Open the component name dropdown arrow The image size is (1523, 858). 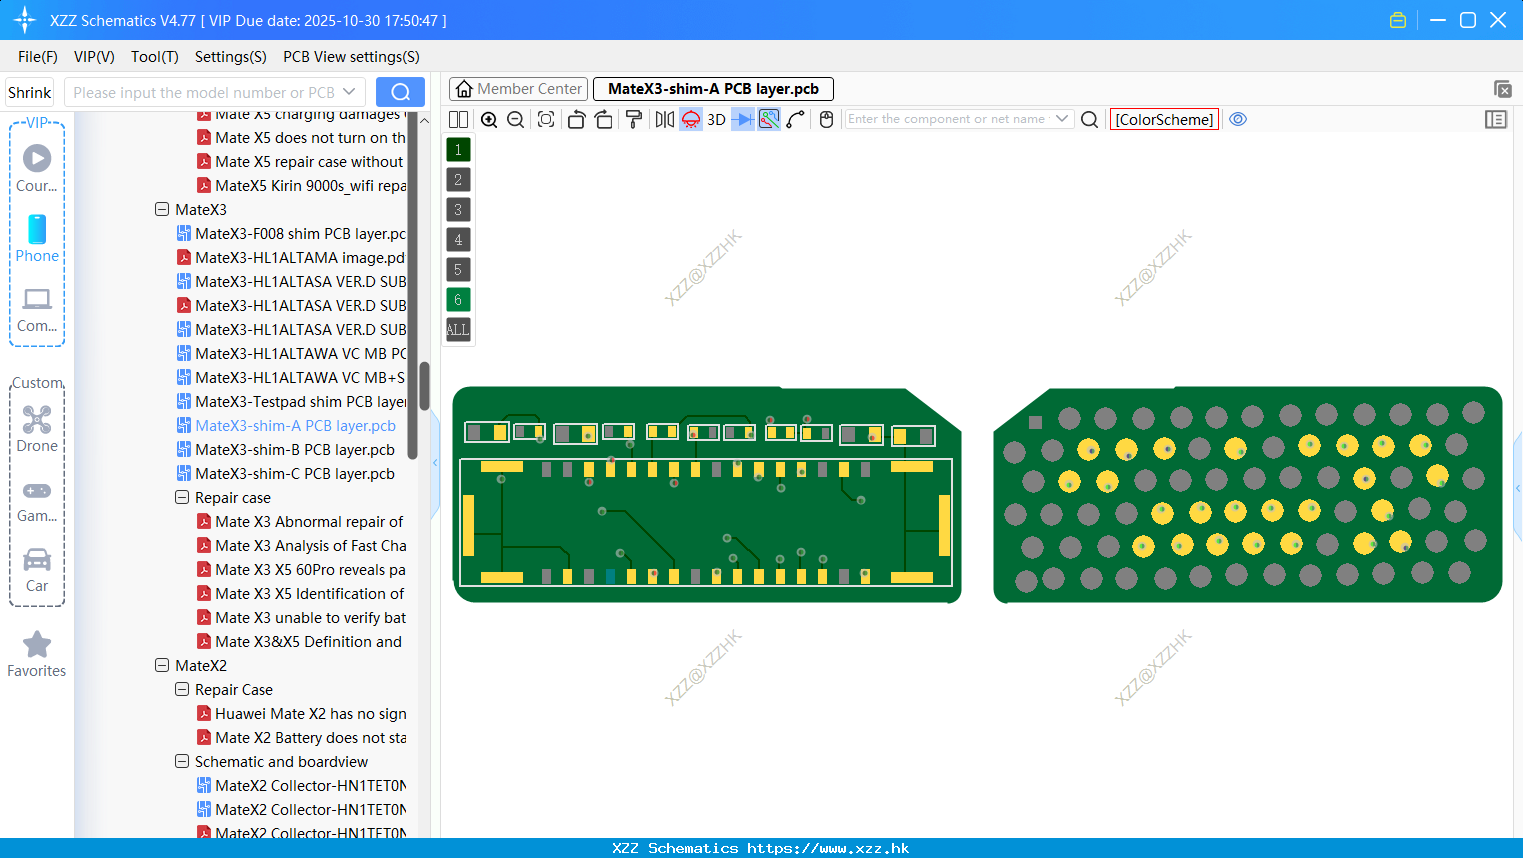pyautogui.click(x=1062, y=119)
